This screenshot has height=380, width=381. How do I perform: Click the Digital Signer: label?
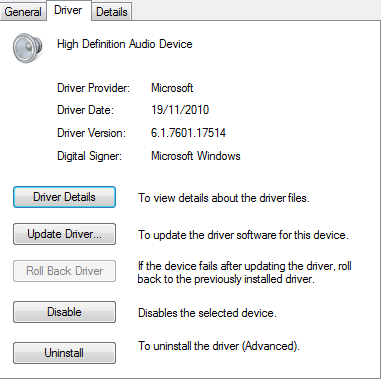(89, 156)
